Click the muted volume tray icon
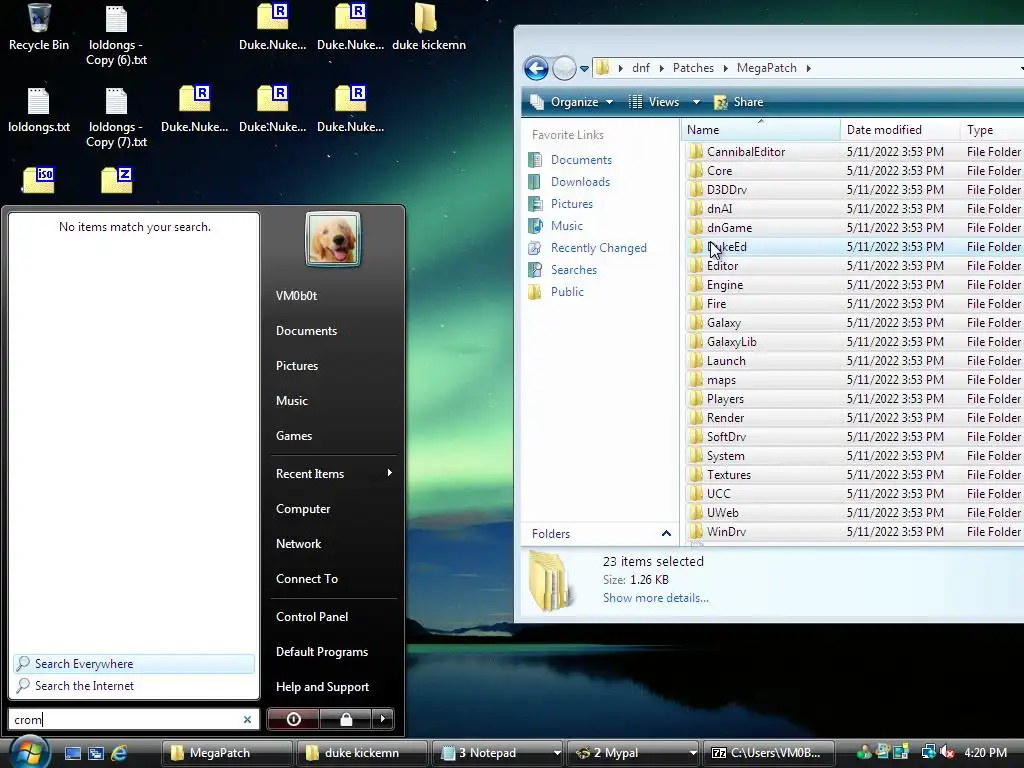This screenshot has height=768, width=1024. click(947, 753)
